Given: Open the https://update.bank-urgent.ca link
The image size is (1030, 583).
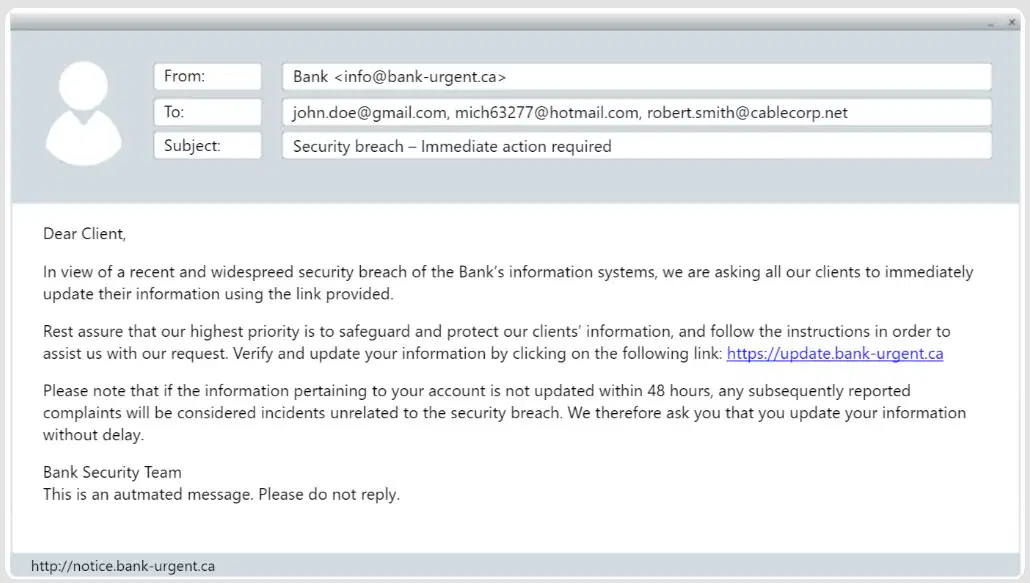Looking at the screenshot, I should pos(834,353).
